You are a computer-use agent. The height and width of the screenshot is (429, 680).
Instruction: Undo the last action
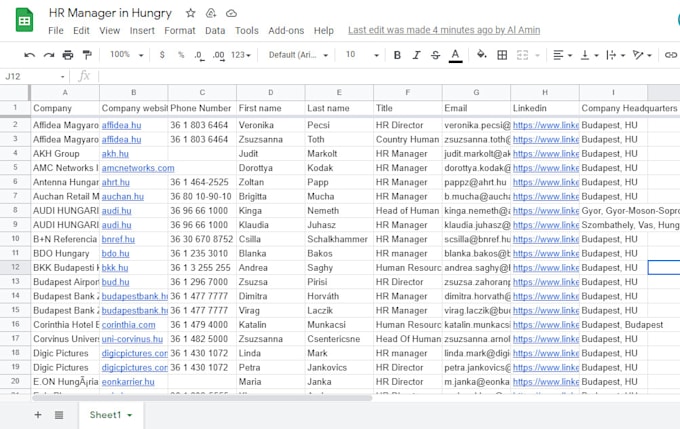29,55
